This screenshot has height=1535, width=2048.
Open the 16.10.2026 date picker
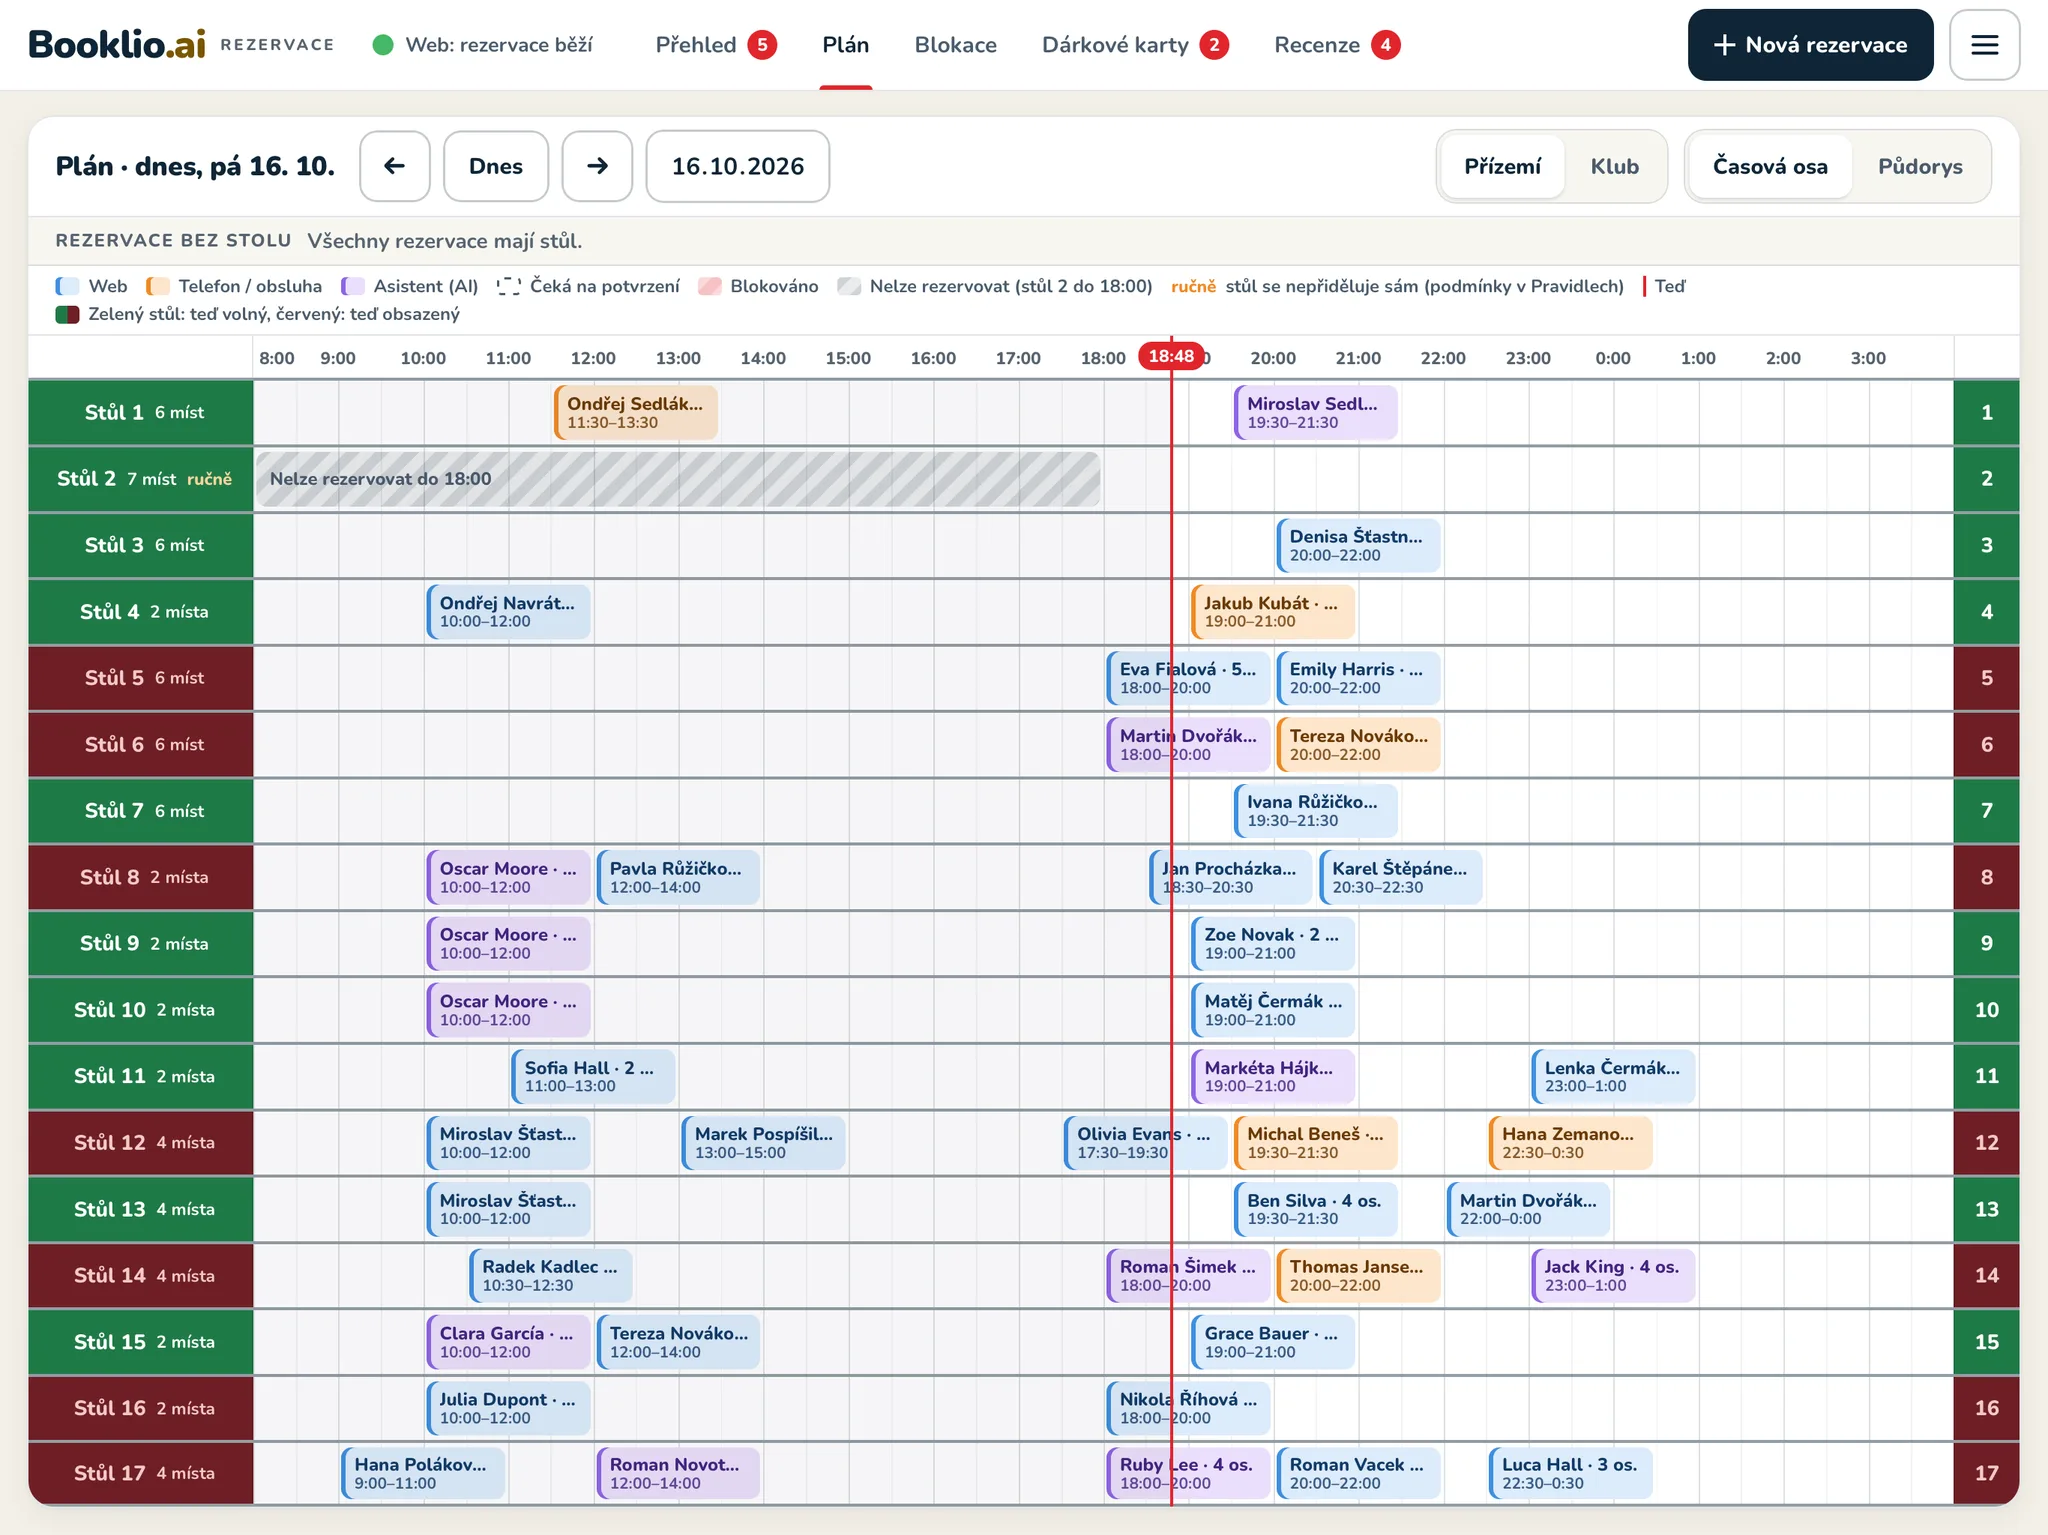pos(738,166)
